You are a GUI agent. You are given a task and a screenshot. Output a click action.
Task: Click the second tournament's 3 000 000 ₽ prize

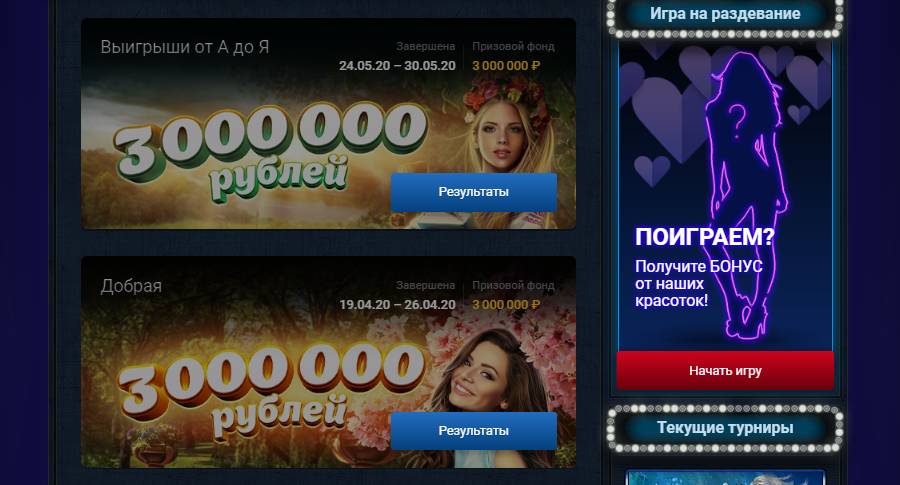(x=506, y=304)
